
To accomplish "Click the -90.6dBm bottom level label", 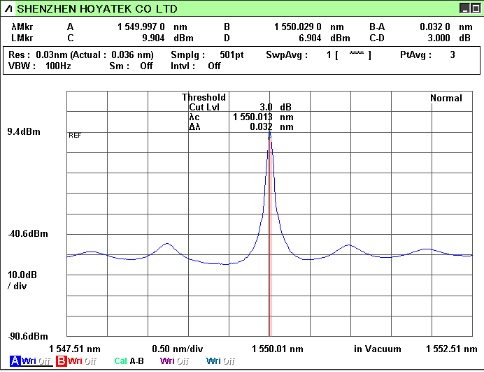I will pyautogui.click(x=28, y=336).
